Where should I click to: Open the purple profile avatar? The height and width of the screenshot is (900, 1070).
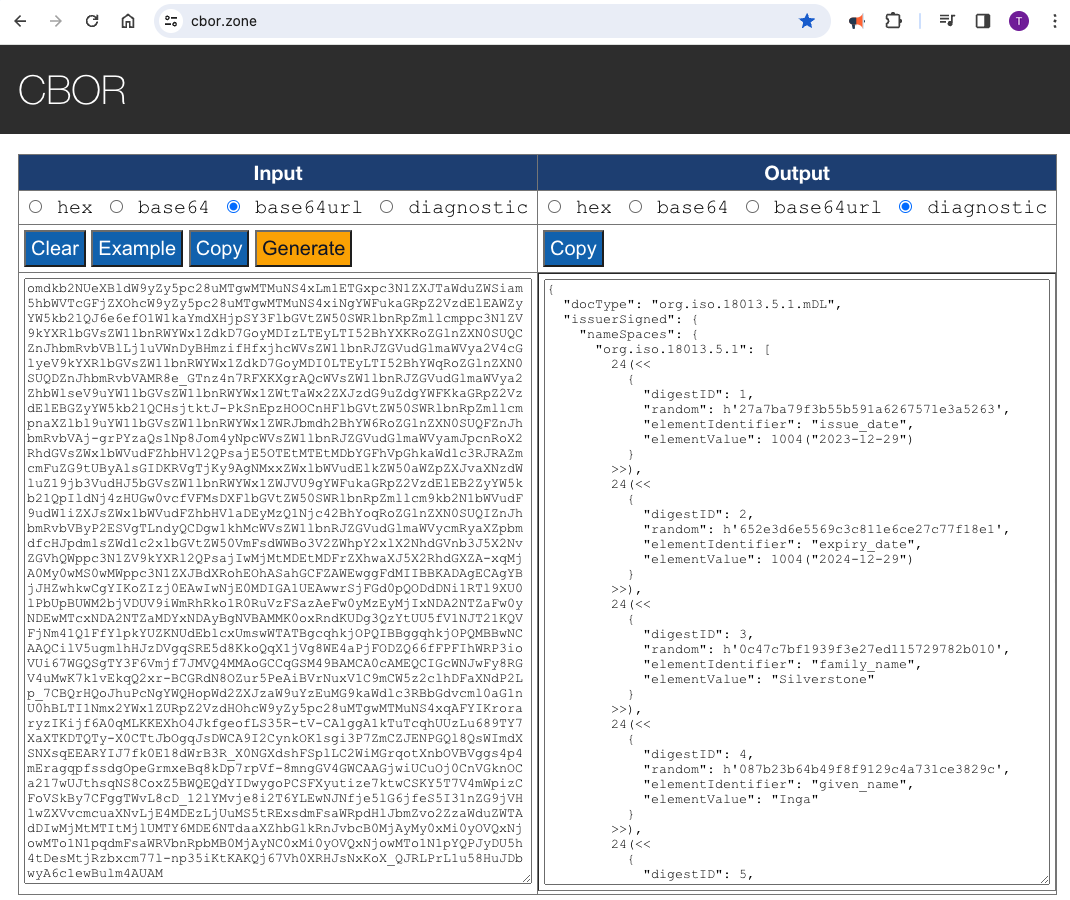[1019, 21]
